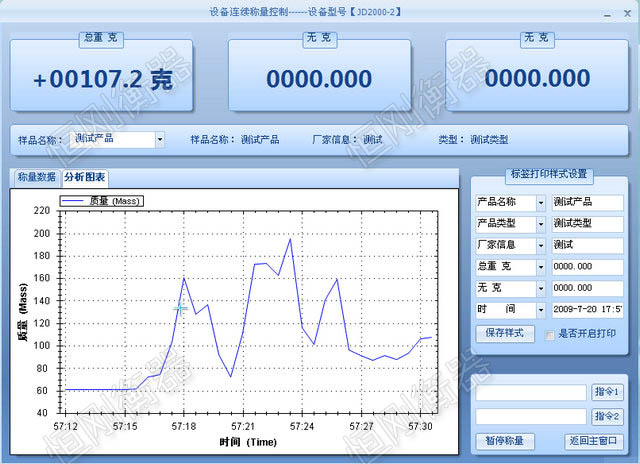Click the 指令2 button
640x464 pixels.
point(607,417)
